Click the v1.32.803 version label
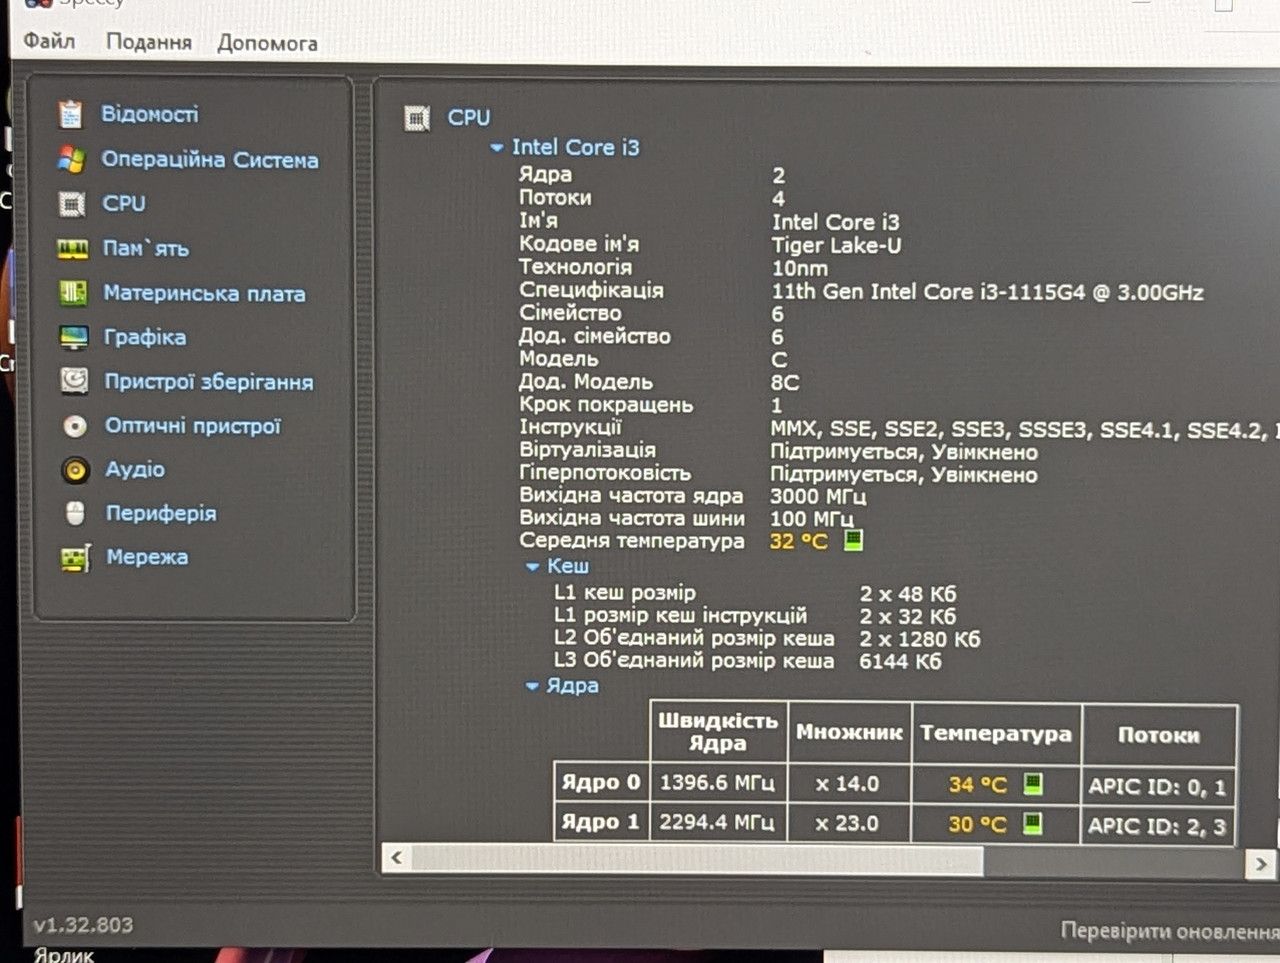Image resolution: width=1280 pixels, height=963 pixels. pyautogui.click(x=83, y=926)
